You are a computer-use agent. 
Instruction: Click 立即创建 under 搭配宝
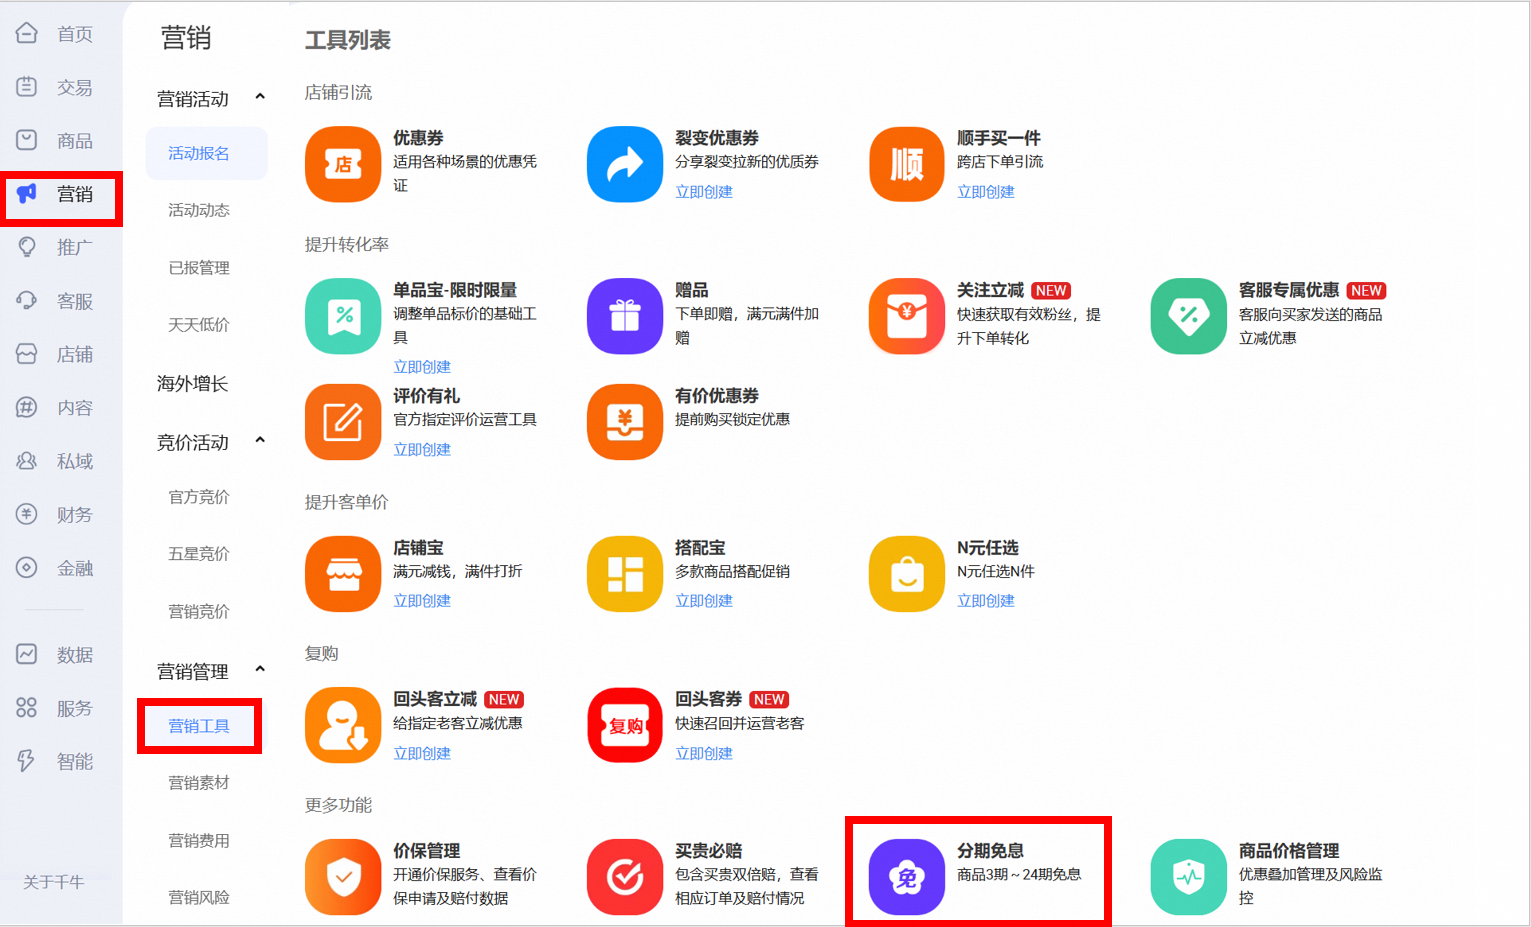click(x=704, y=601)
